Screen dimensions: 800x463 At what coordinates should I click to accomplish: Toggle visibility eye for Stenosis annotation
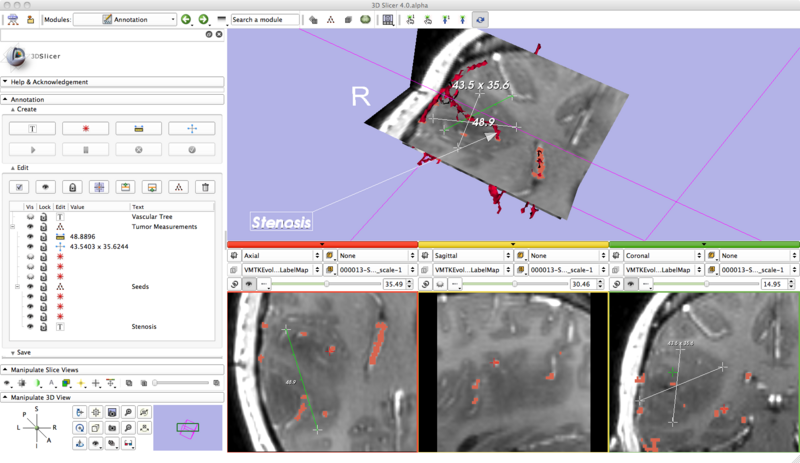(x=30, y=327)
